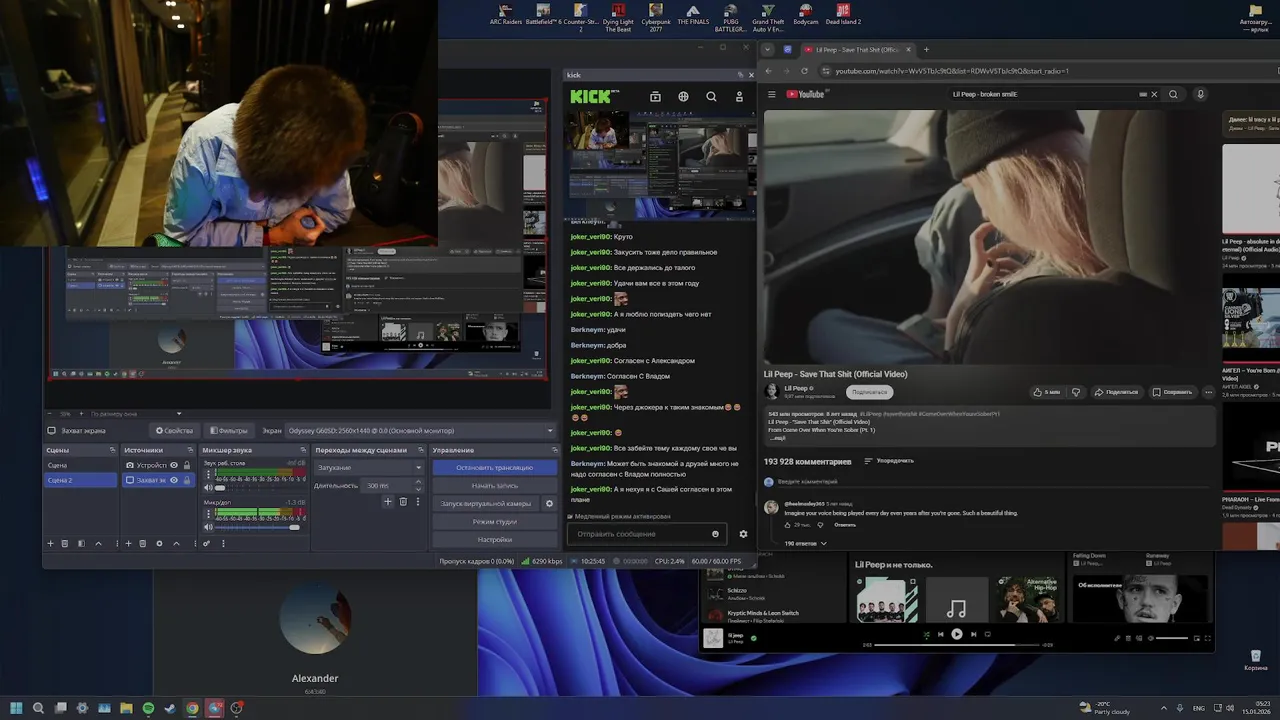Go to previous Spotify track
This screenshot has width=1280, height=720.
tap(940, 634)
